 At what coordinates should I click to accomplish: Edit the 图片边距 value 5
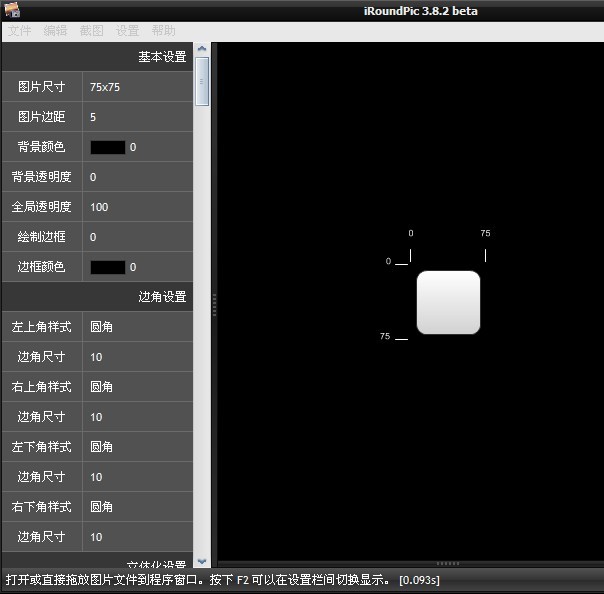(138, 117)
